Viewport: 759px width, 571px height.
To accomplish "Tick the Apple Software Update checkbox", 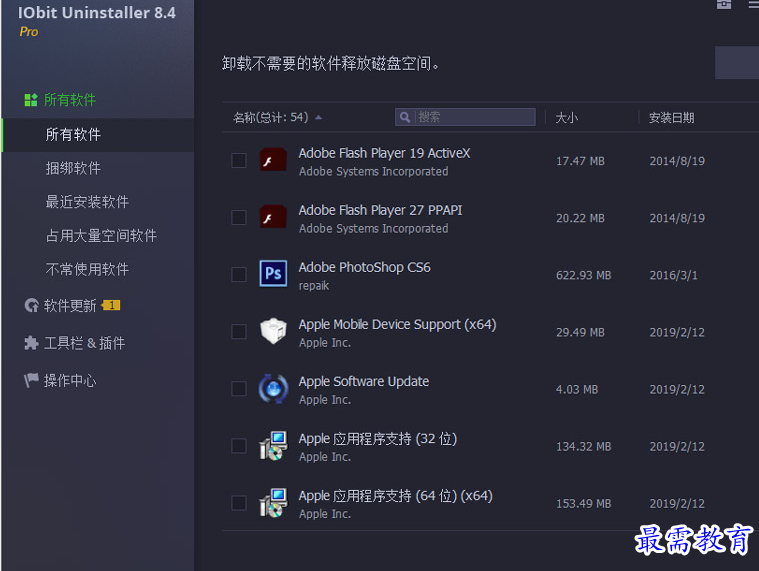I will [x=239, y=389].
